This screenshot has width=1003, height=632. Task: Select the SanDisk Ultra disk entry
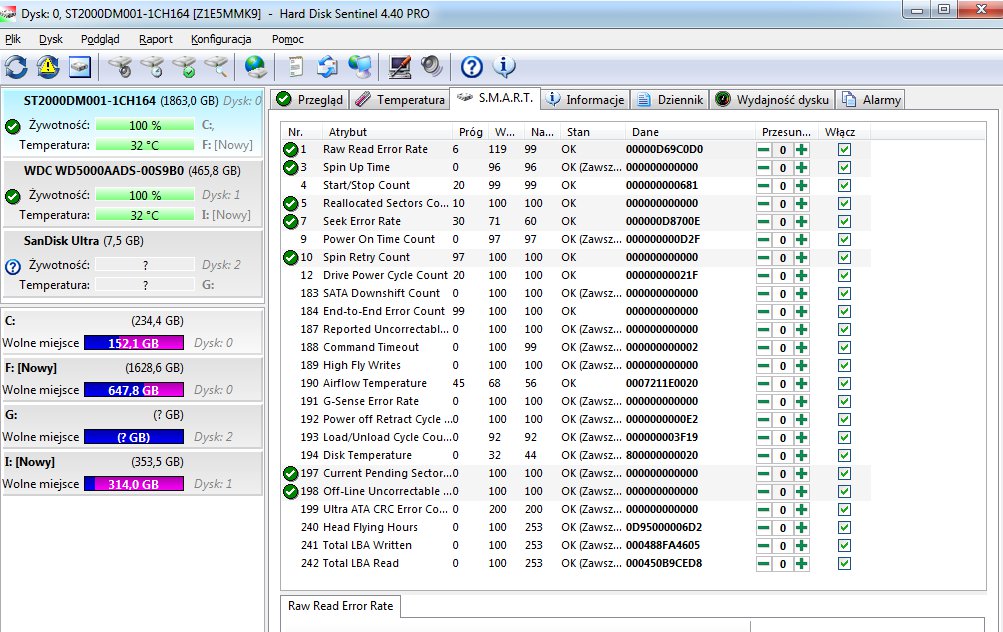[x=132, y=263]
